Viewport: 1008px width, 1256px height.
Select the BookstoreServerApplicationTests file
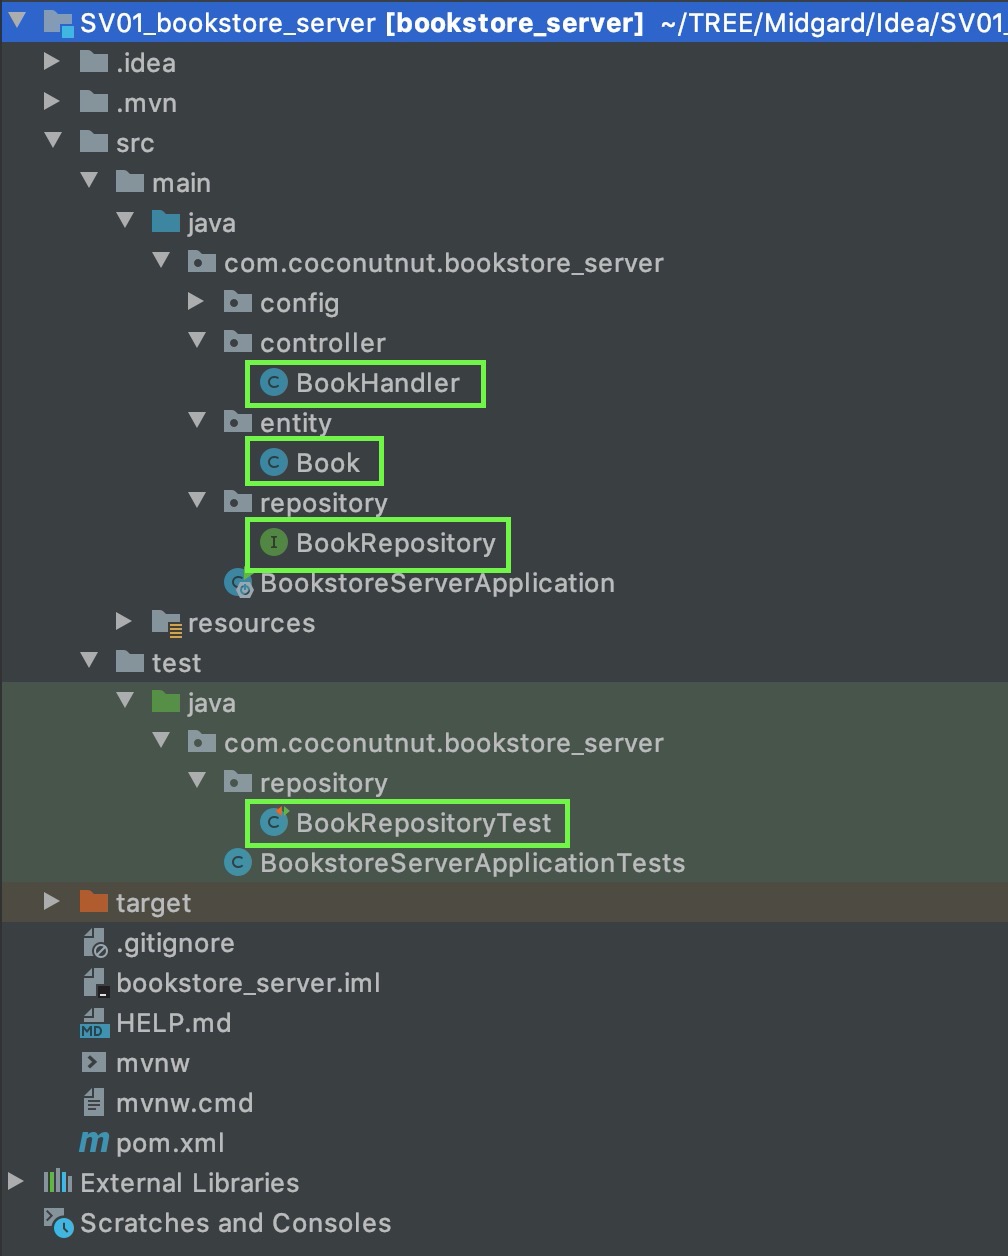(472, 863)
